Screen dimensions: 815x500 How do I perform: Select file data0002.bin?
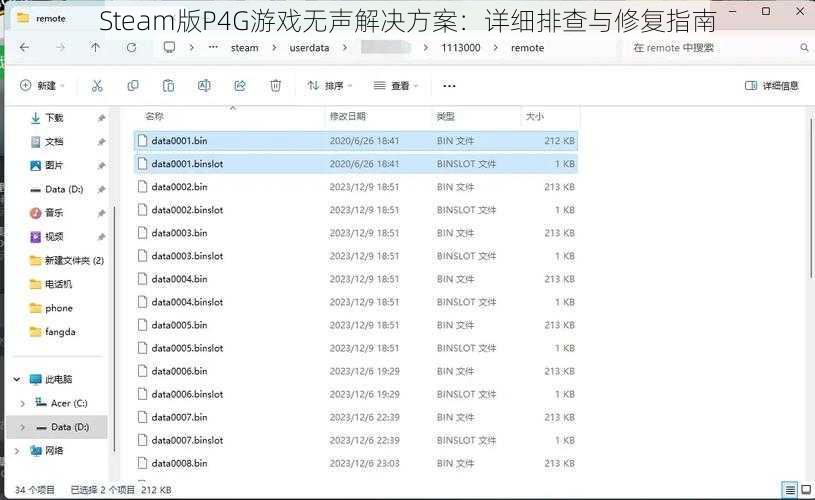[356, 187]
